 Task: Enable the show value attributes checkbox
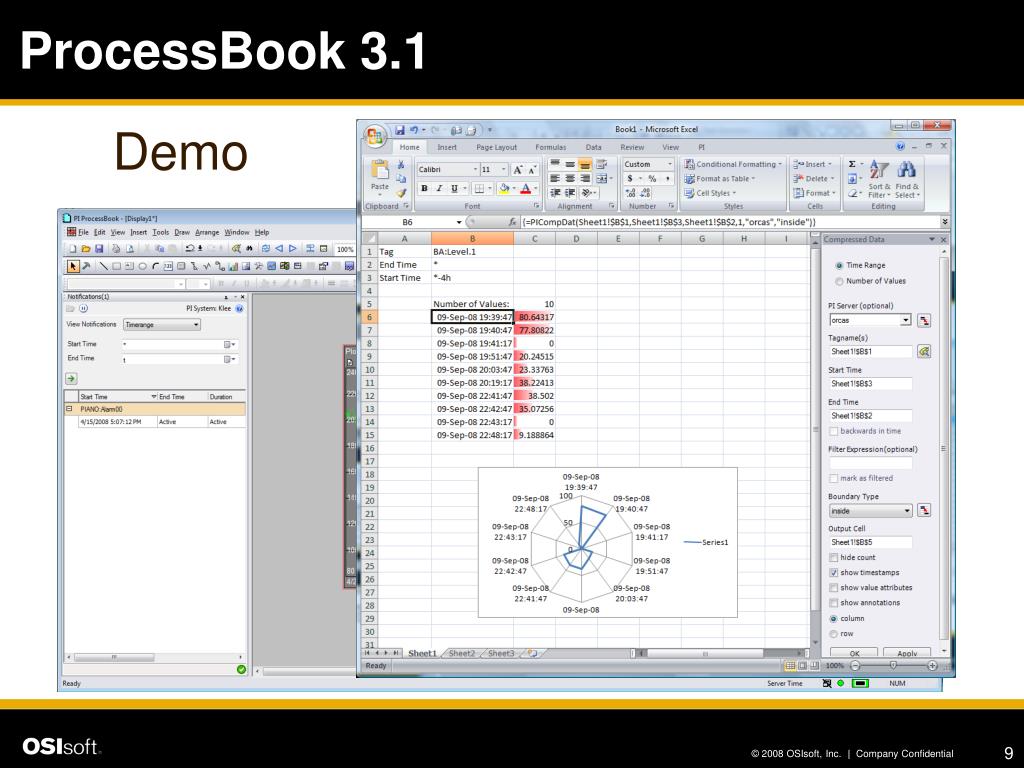[x=834, y=588]
